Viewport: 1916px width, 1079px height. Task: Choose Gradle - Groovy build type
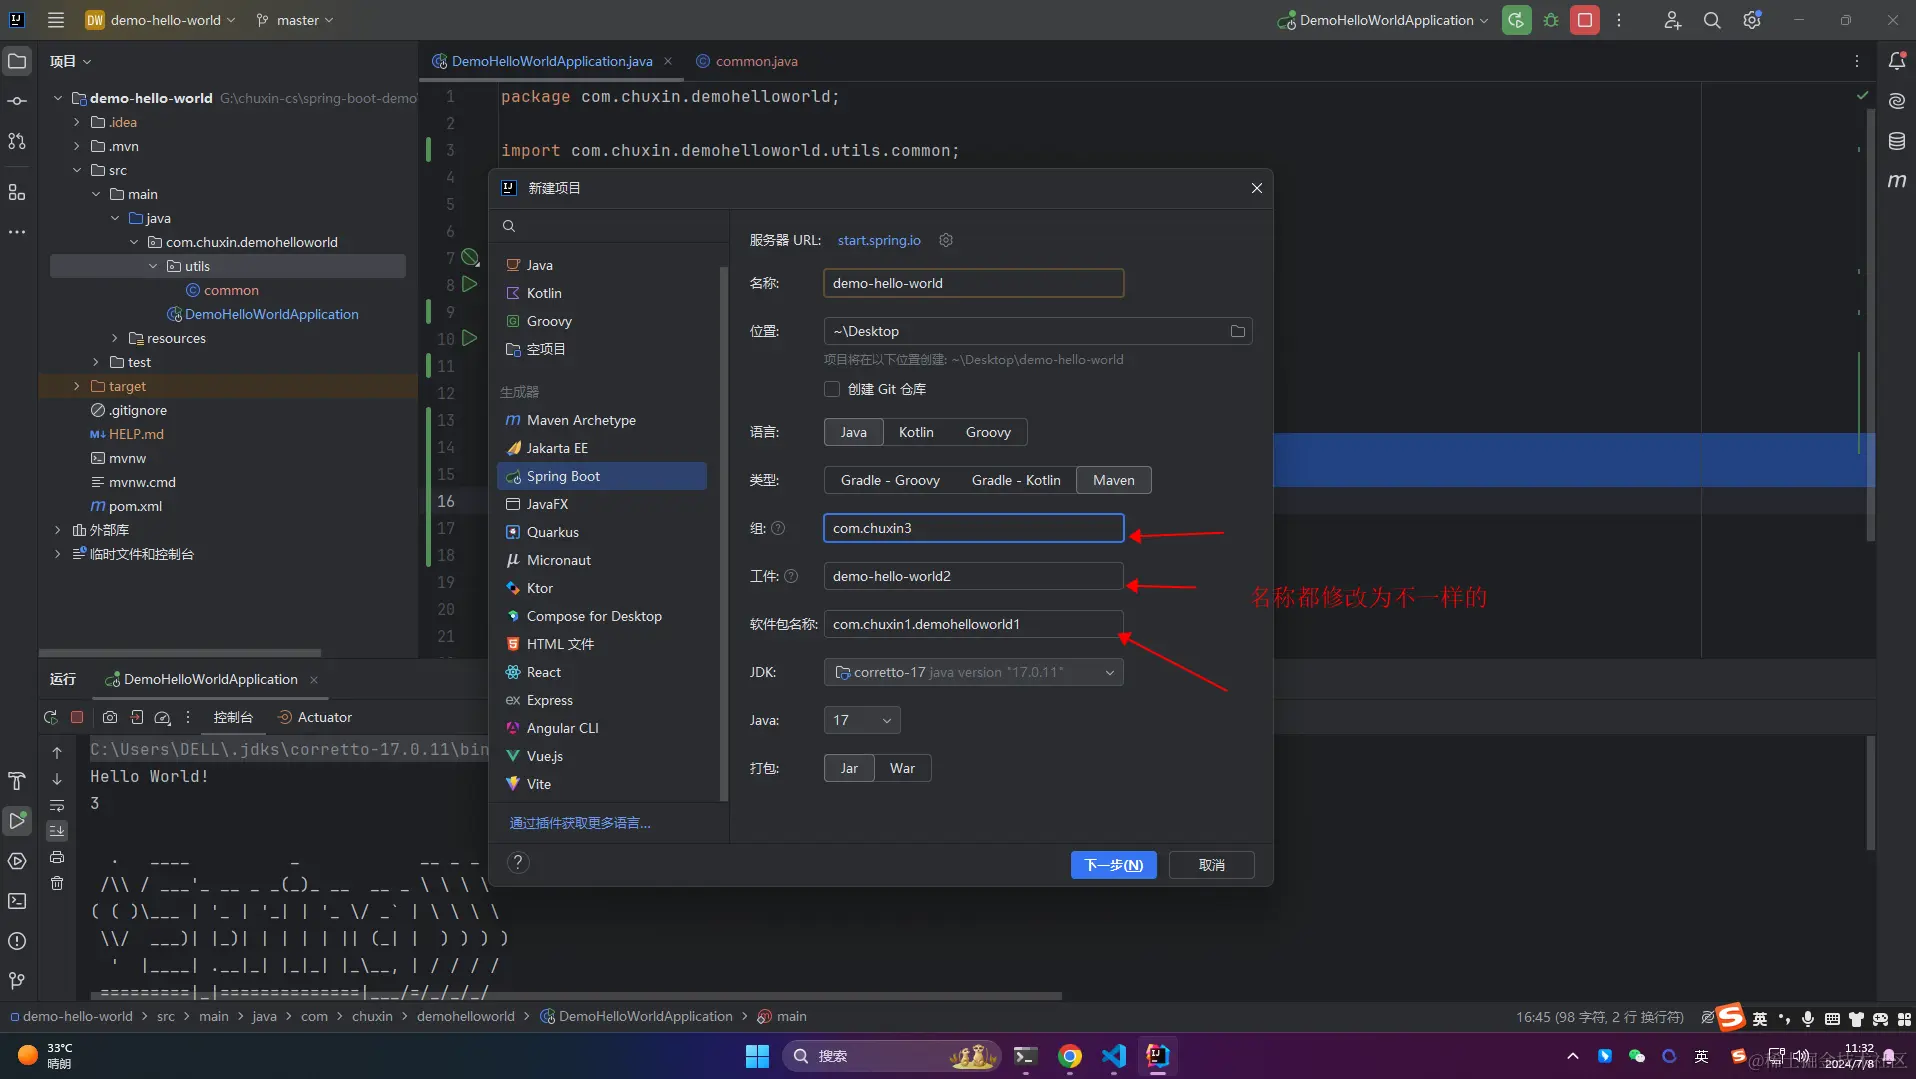pyautogui.click(x=890, y=480)
